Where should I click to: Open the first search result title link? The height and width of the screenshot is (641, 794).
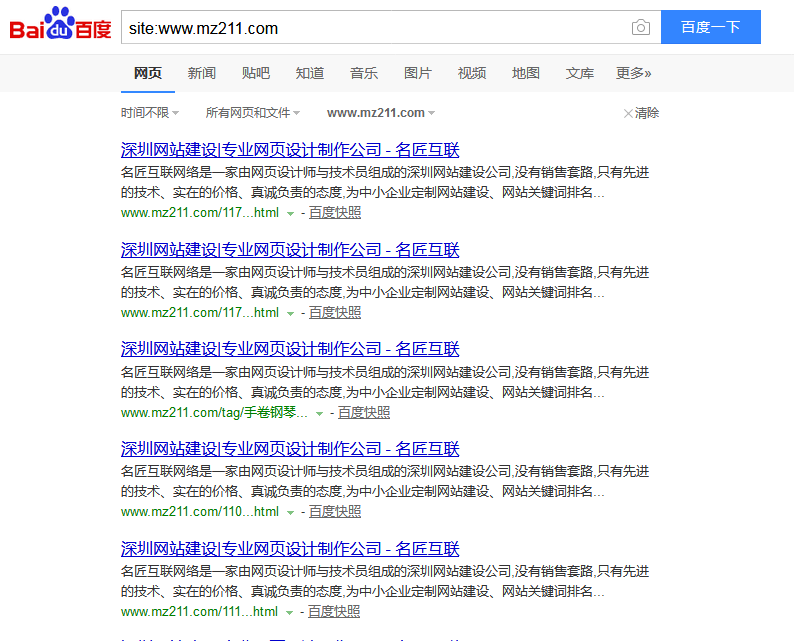290,150
